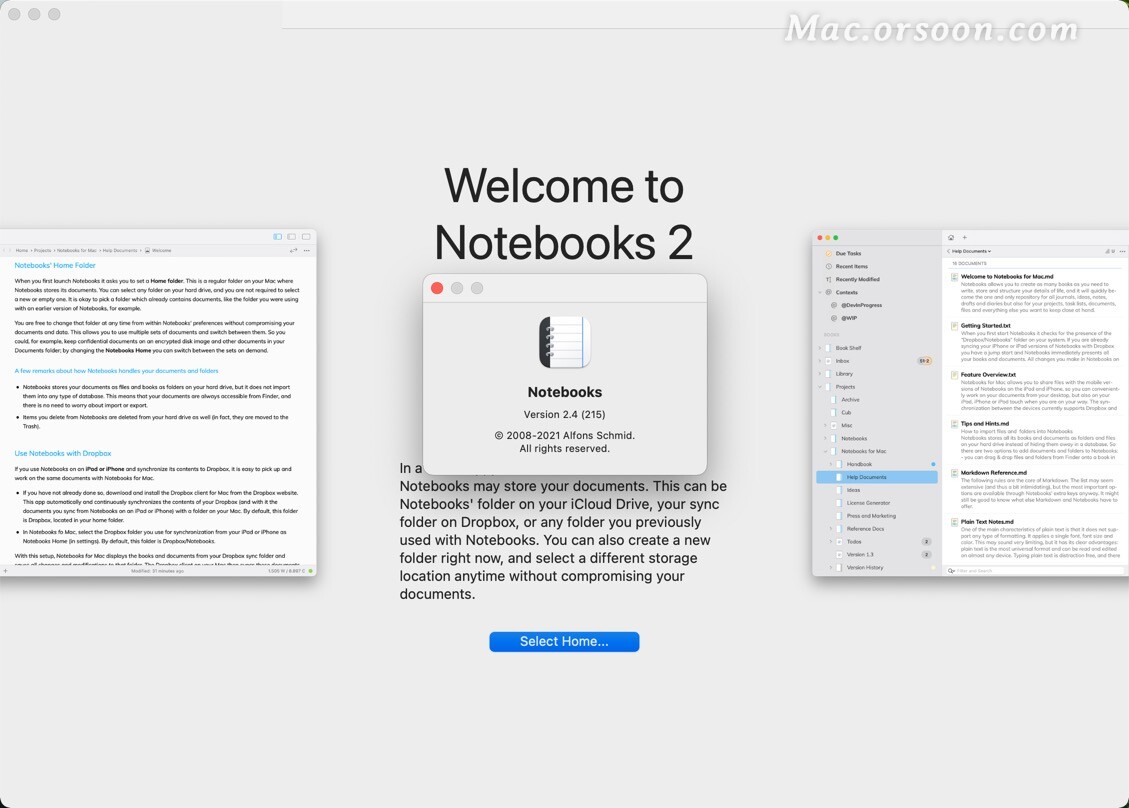Open the Help Documents dropdown menu
This screenshot has width=1129, height=808.
[989, 251]
